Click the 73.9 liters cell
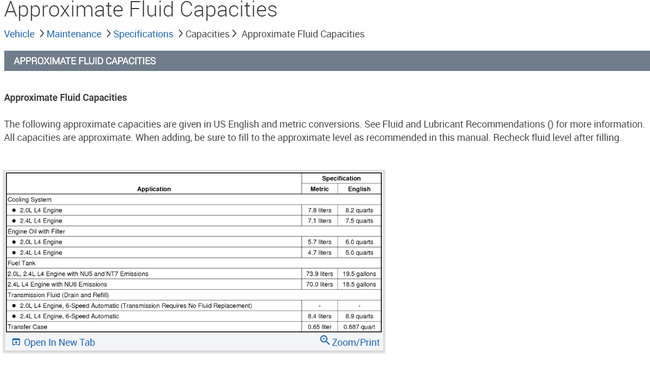This screenshot has height=365, width=650. [x=320, y=274]
